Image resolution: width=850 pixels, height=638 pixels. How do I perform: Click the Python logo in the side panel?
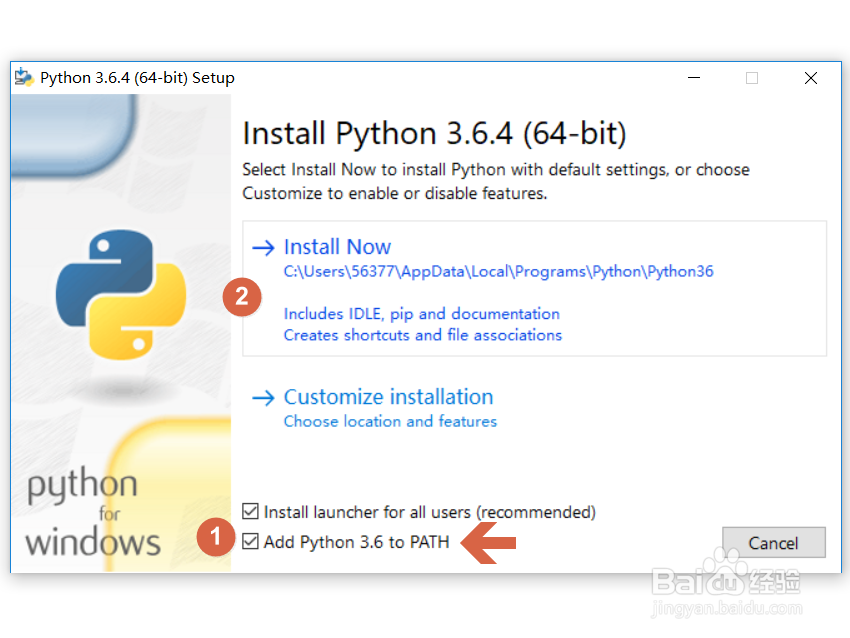[x=121, y=294]
